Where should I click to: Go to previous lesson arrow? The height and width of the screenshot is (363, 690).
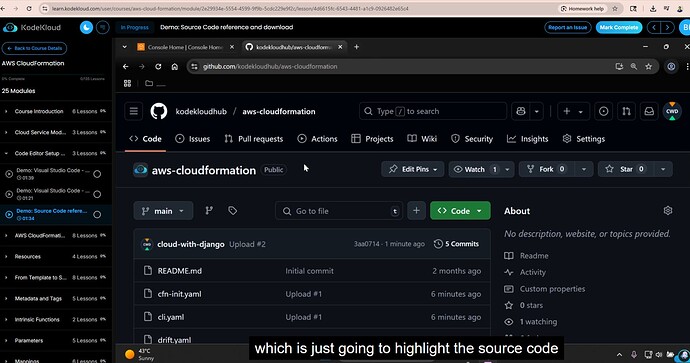pyautogui.click(x=654, y=27)
